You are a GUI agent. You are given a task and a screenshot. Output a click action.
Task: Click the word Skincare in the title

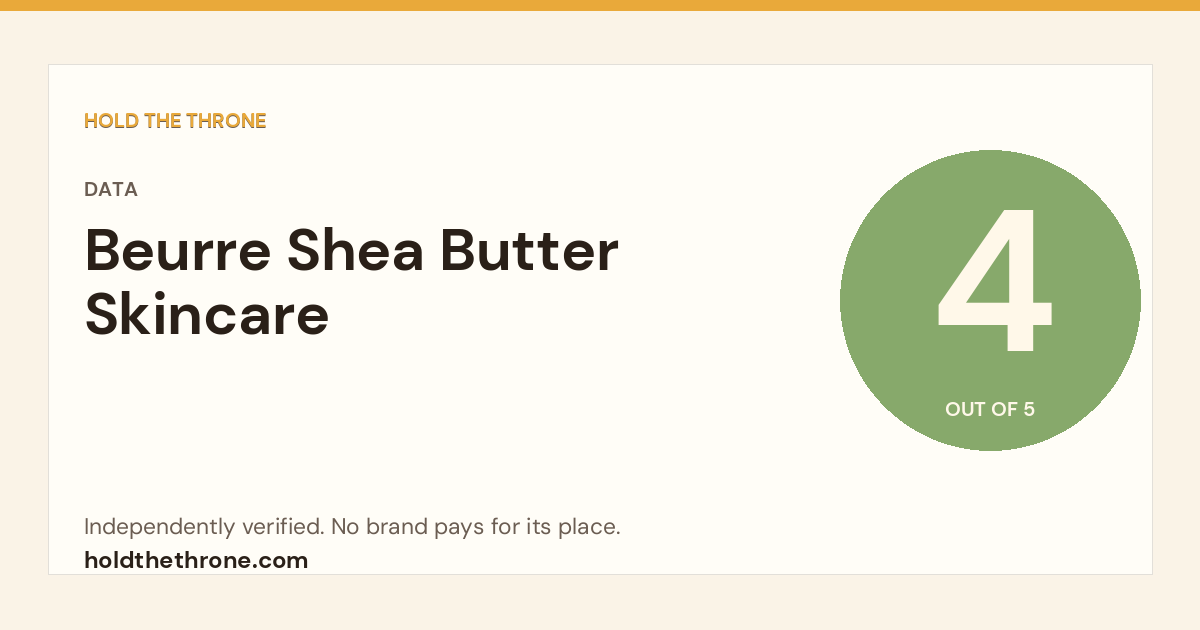[x=207, y=313]
